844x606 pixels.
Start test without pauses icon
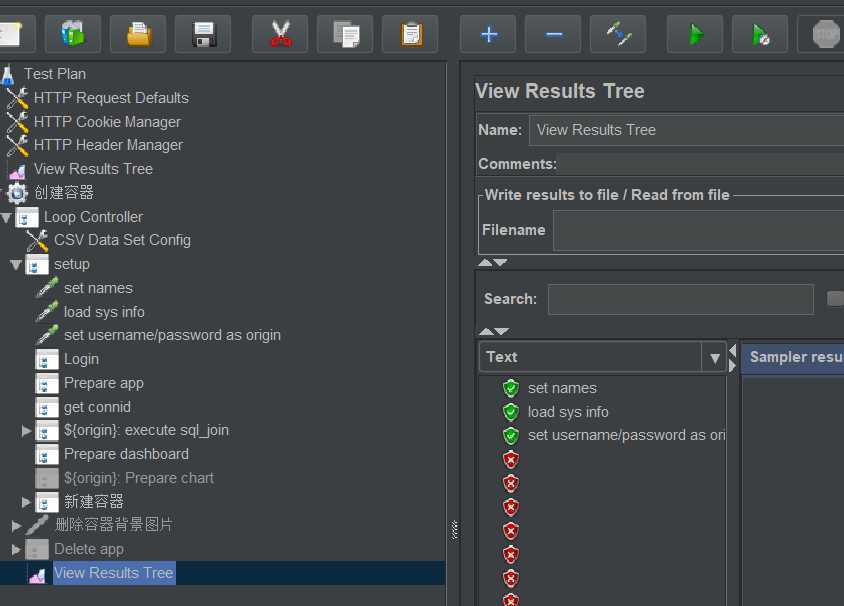coord(760,34)
